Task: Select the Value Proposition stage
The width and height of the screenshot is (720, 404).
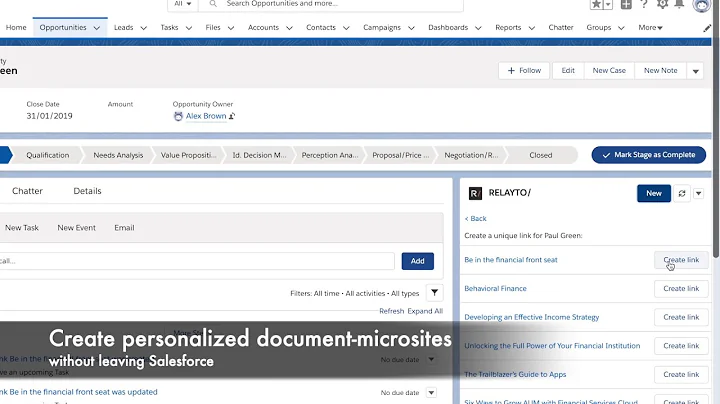Action: pos(188,155)
